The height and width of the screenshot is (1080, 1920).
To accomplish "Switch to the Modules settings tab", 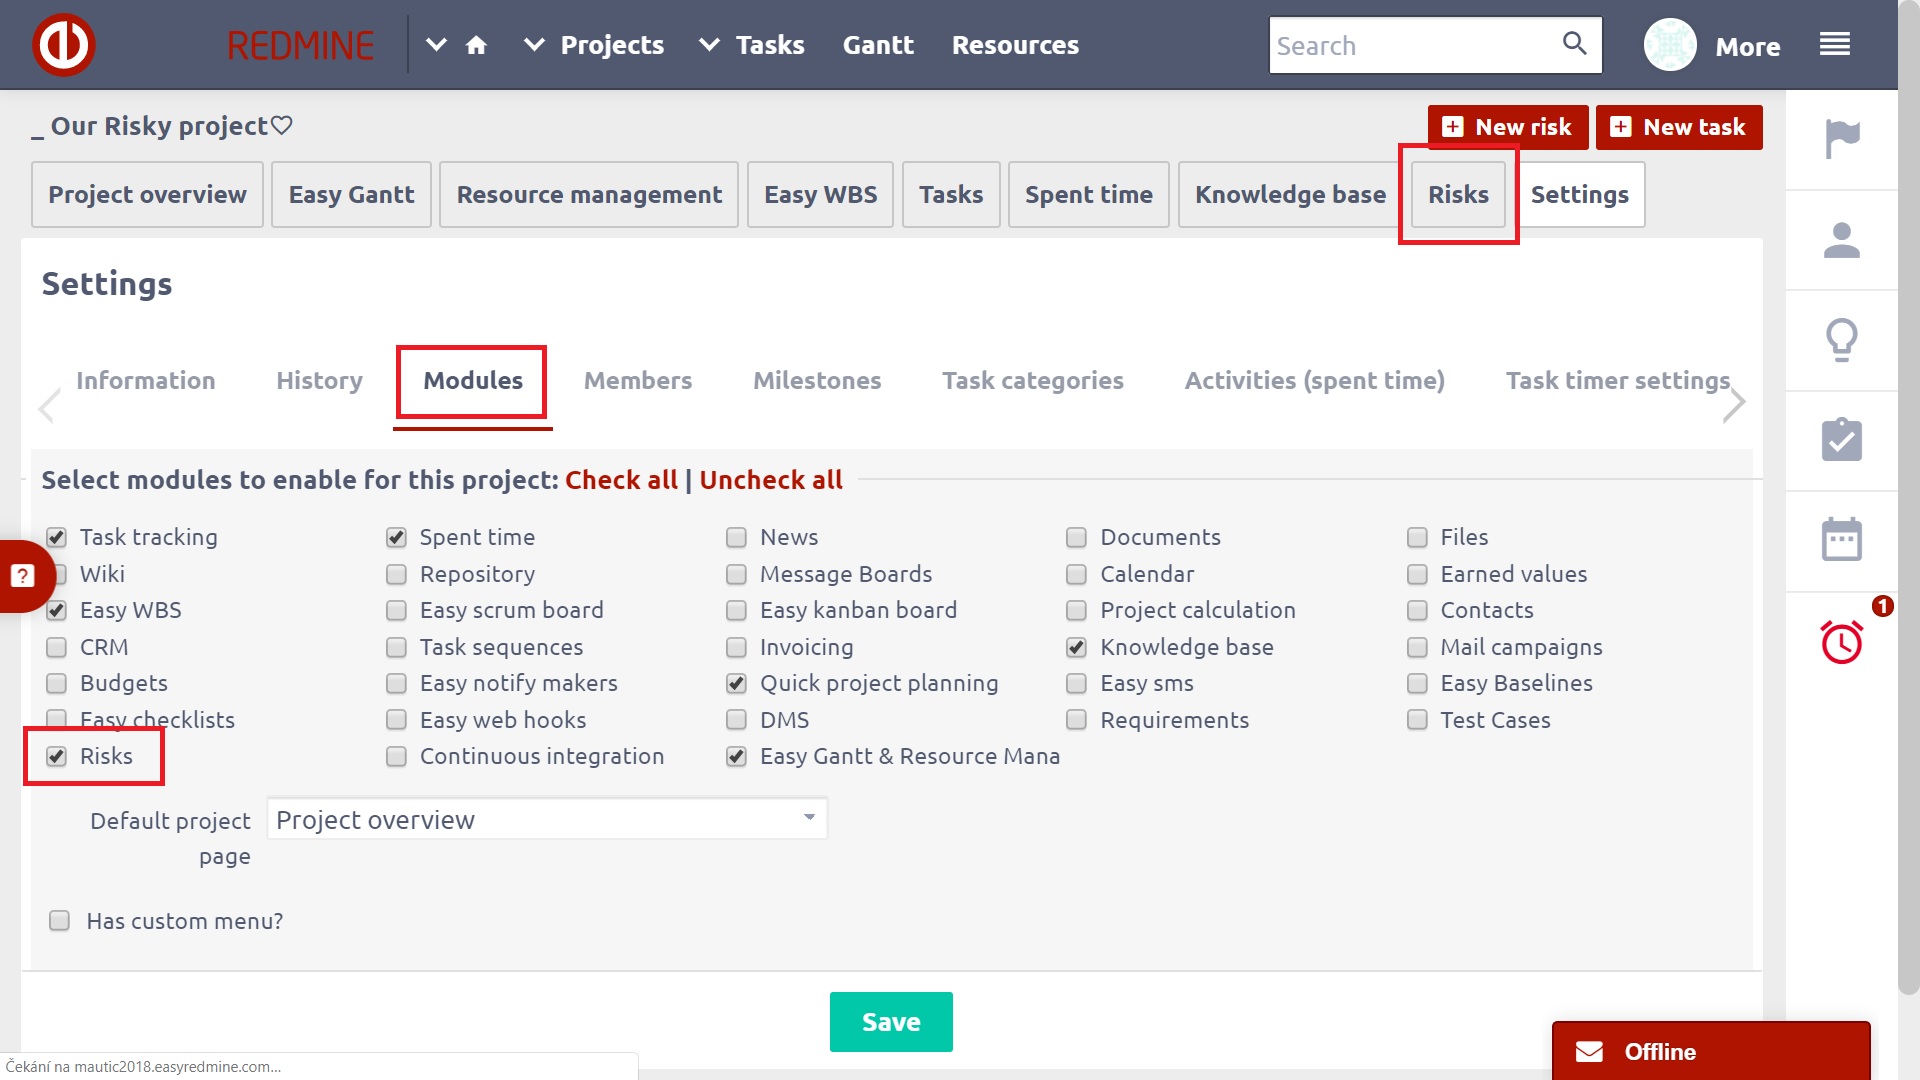I will coord(473,381).
